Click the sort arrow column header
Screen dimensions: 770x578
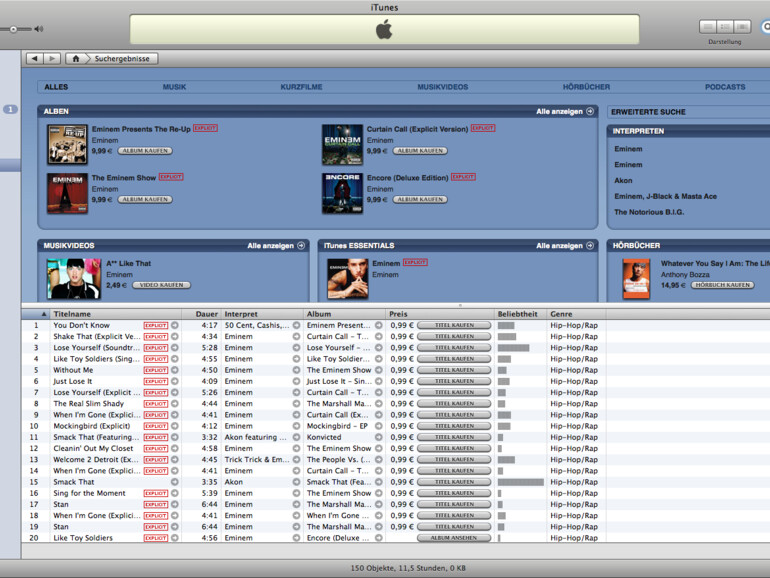[36, 314]
